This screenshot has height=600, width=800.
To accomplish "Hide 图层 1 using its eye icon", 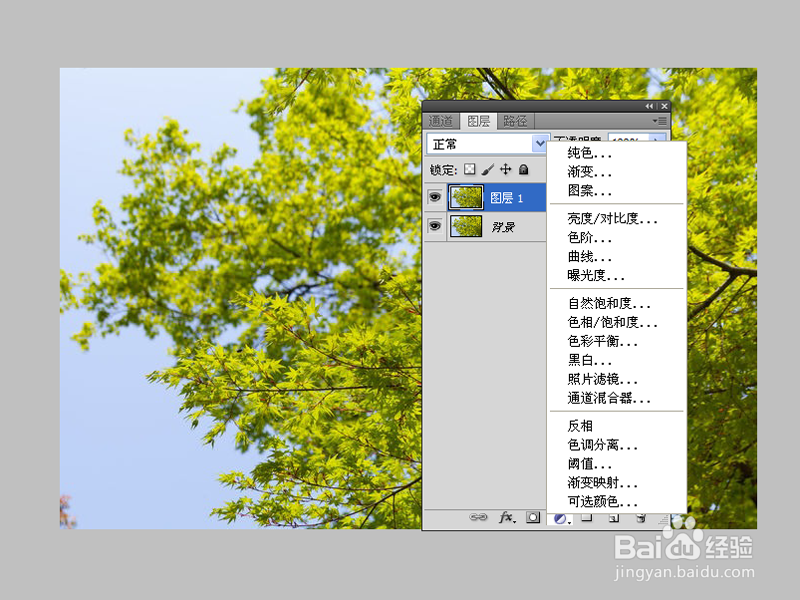I will point(435,197).
